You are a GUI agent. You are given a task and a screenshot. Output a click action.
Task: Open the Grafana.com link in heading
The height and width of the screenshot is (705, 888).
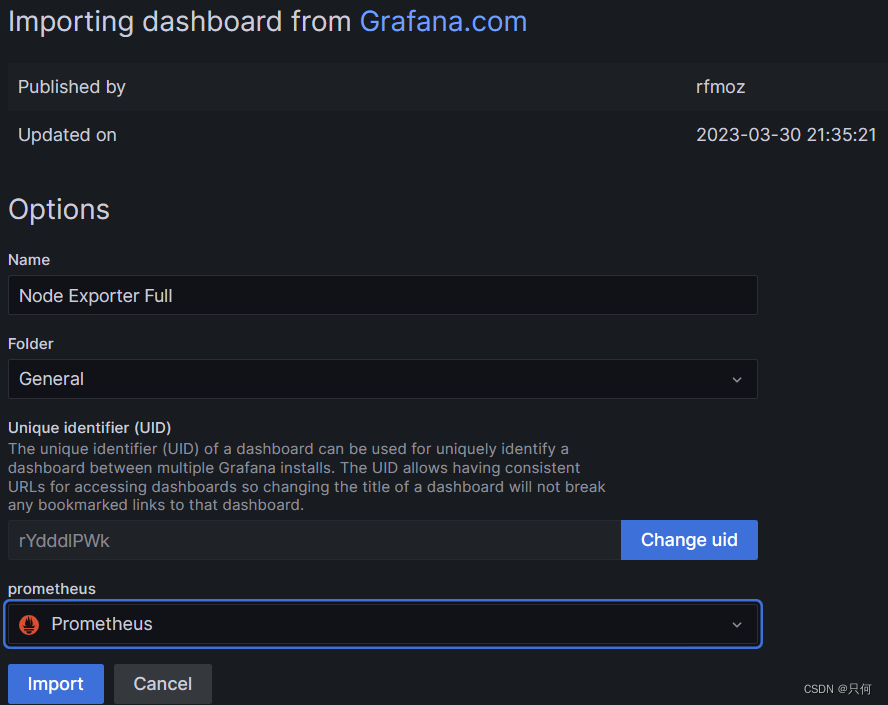coord(443,22)
